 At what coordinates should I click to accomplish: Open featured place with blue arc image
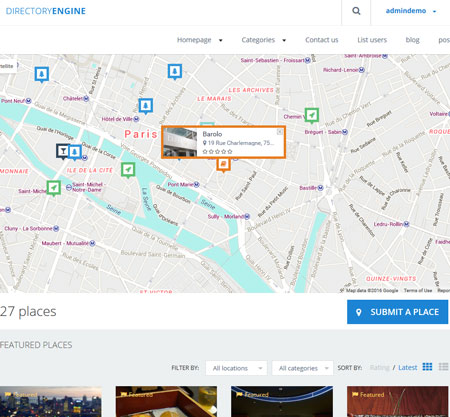click(x=282, y=401)
